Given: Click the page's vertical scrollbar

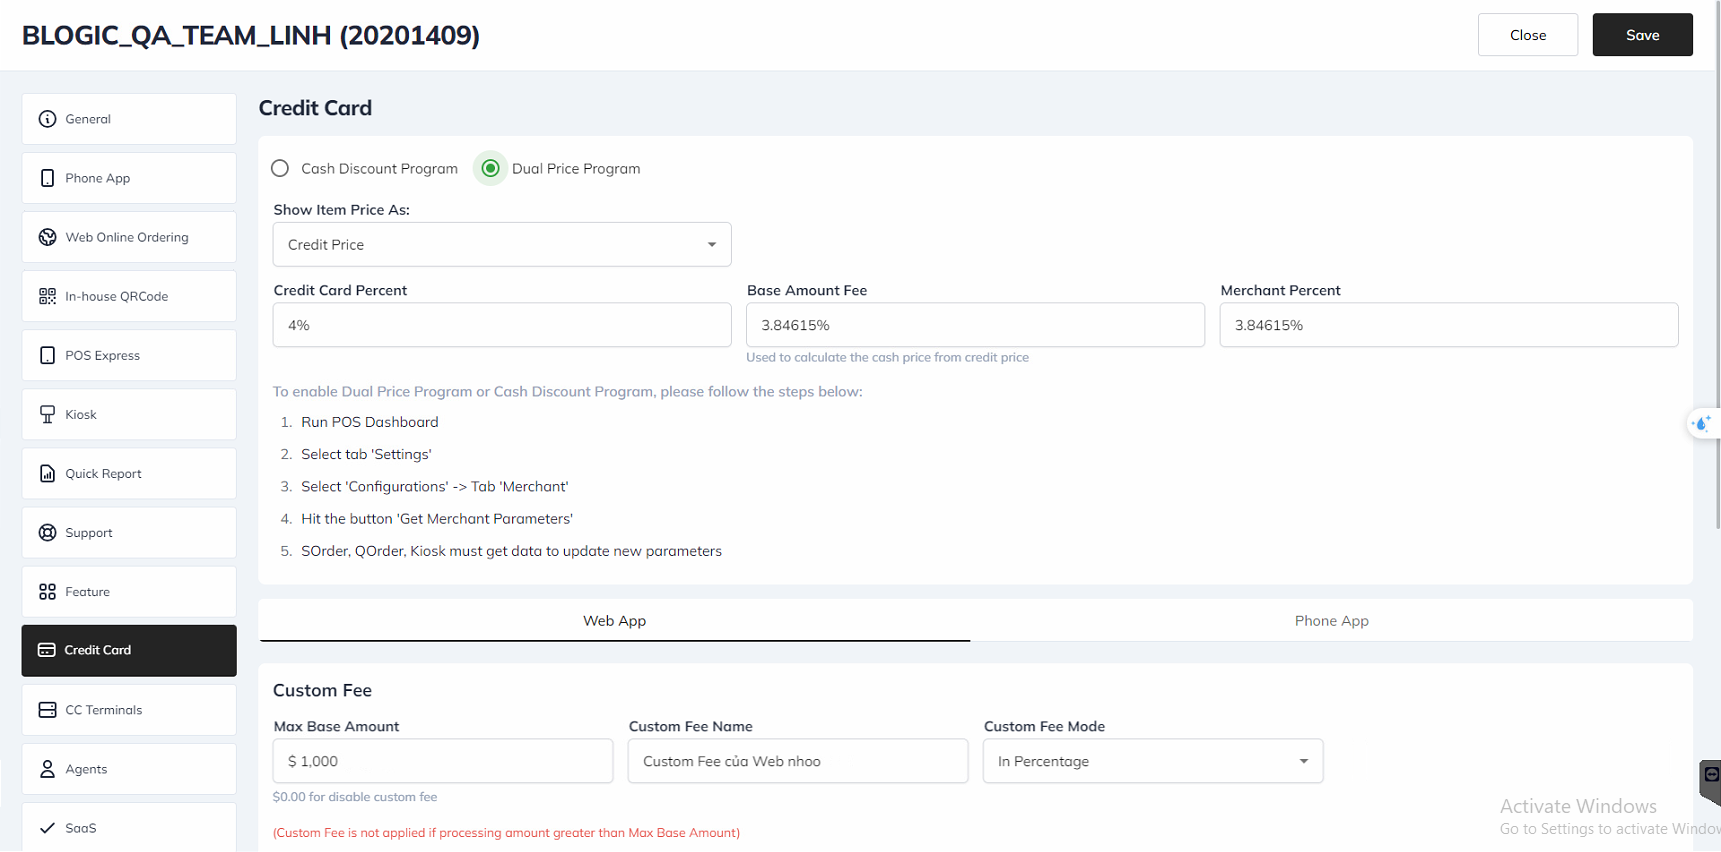Looking at the screenshot, I should (1716, 300).
